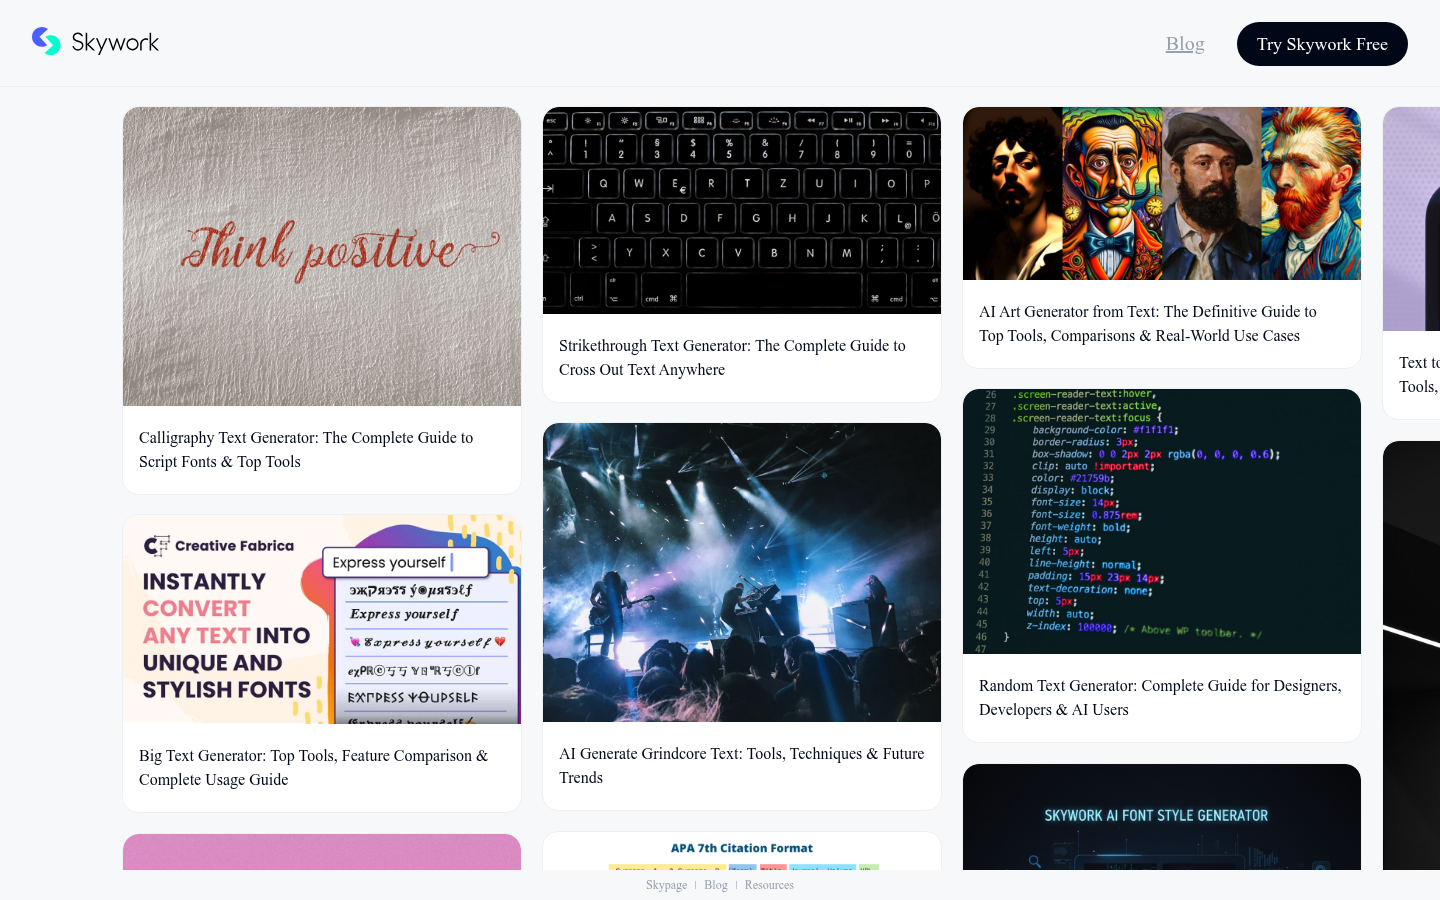Open the Think positive calligraphy thumbnail
Viewport: 1440px width, 900px height.
coord(322,257)
